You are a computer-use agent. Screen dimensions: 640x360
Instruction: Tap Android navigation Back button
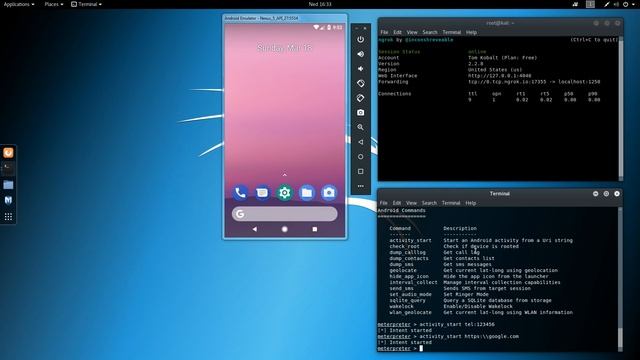(x=255, y=229)
